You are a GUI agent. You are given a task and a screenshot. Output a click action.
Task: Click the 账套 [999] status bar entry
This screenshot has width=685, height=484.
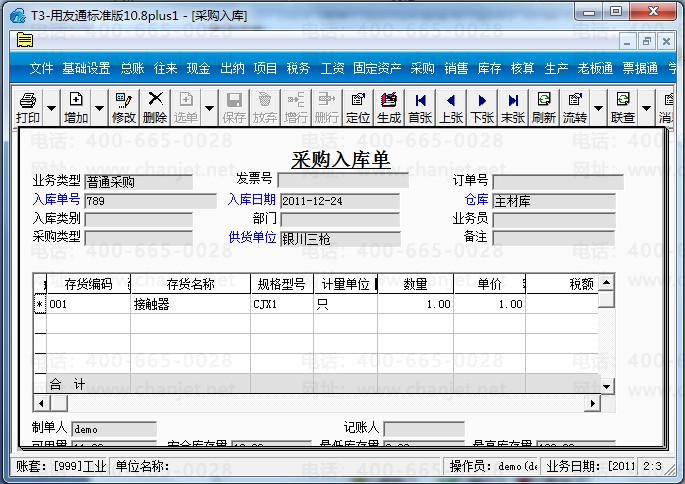coord(61,467)
